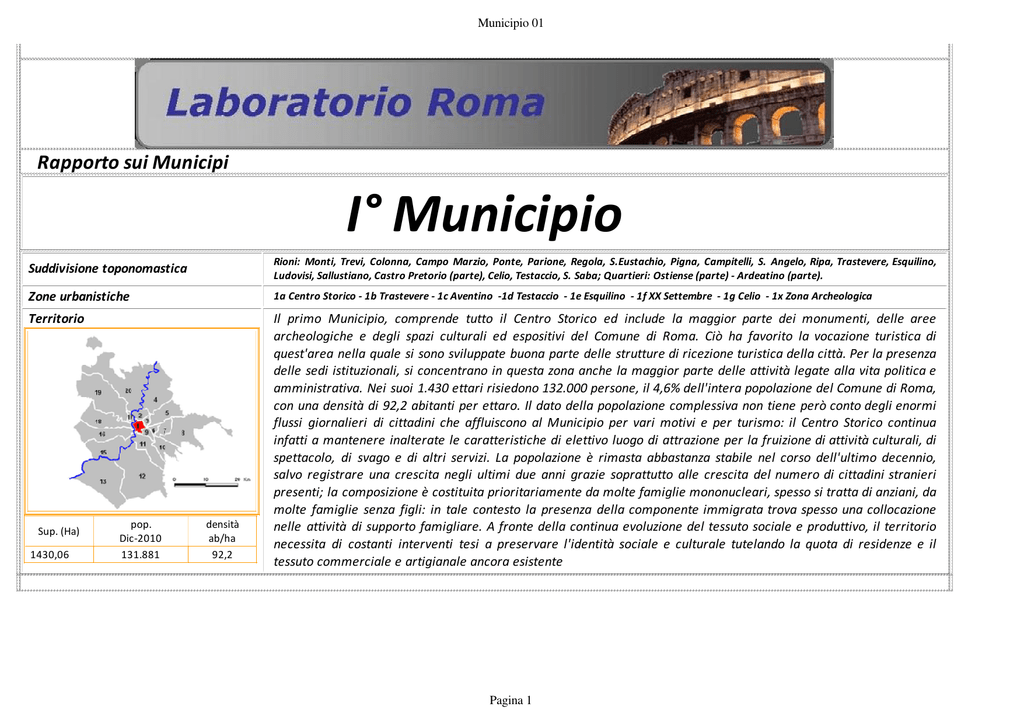Click the 'Sup. (Ha)' table header

click(x=59, y=531)
